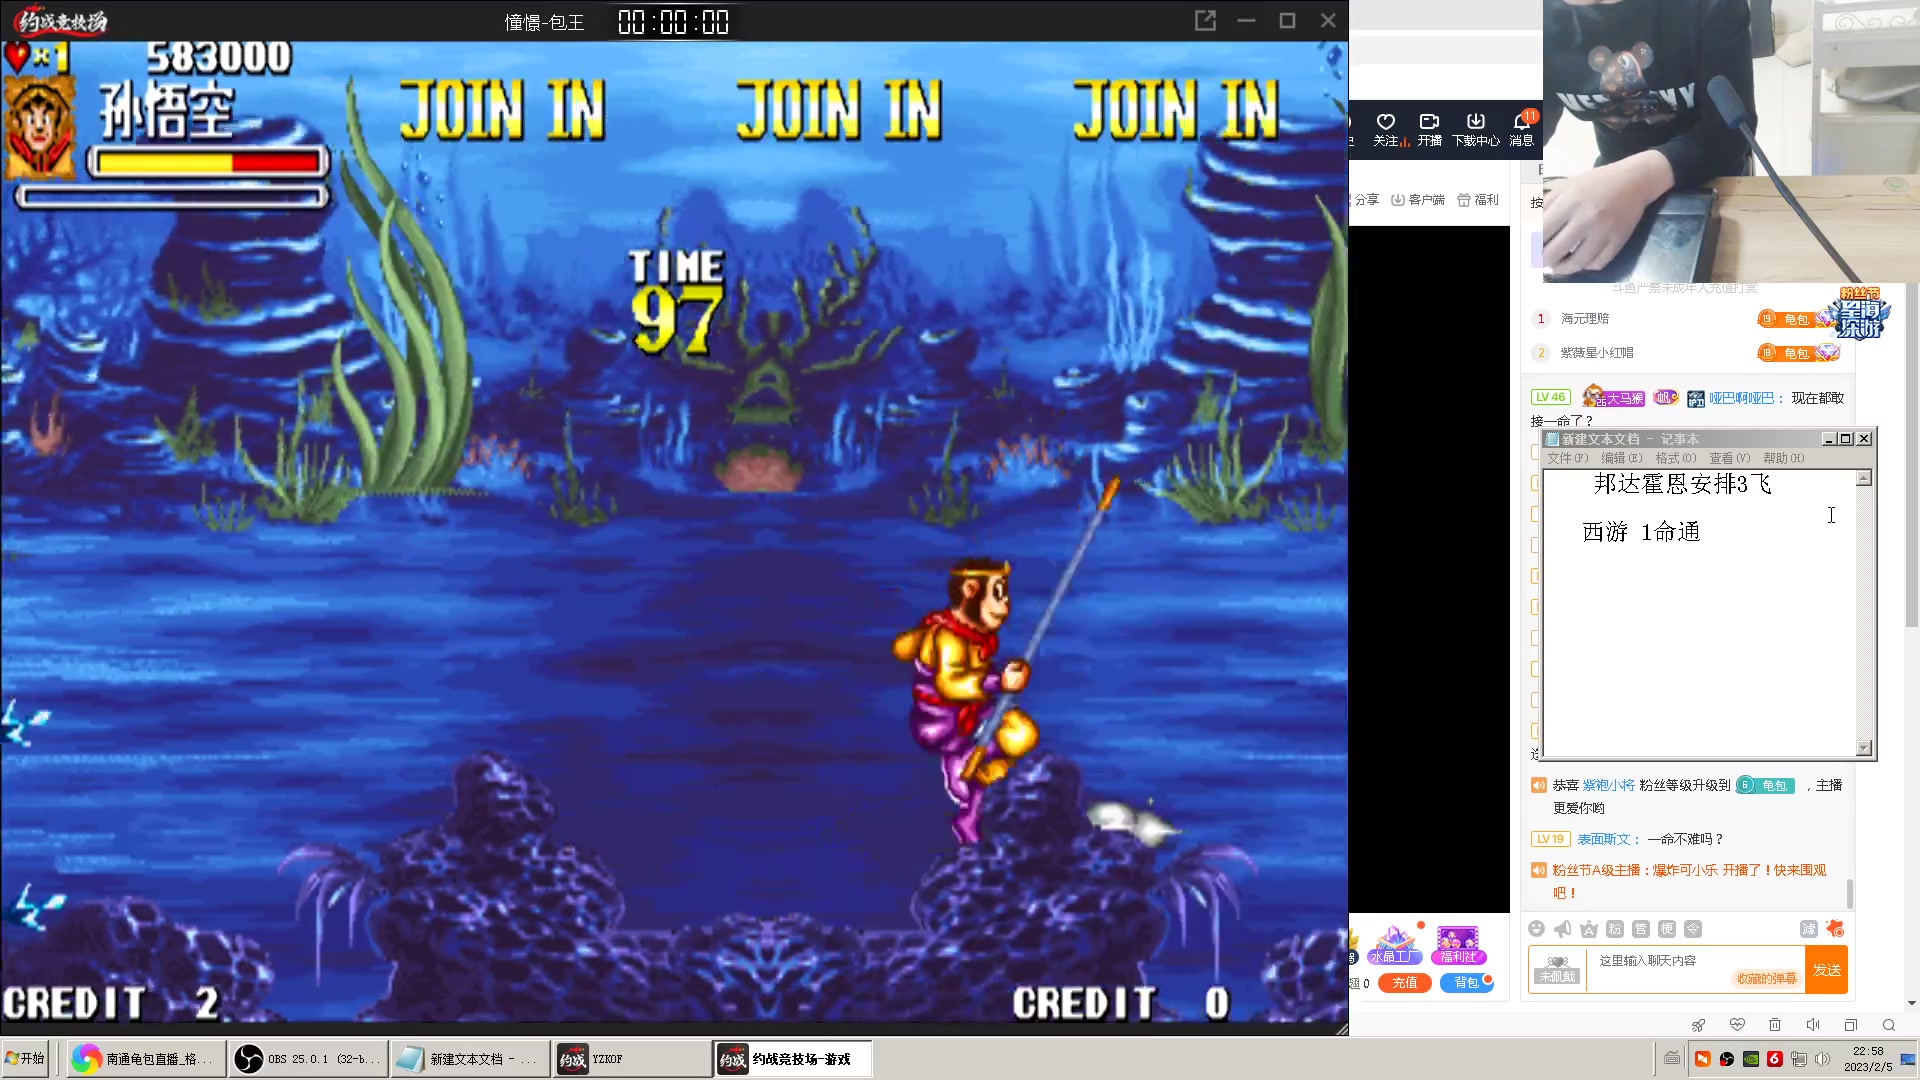Viewport: 1920px width, 1080px height.
Task: Click the keyboard input method icon on taskbar
Action: pos(1672,1058)
